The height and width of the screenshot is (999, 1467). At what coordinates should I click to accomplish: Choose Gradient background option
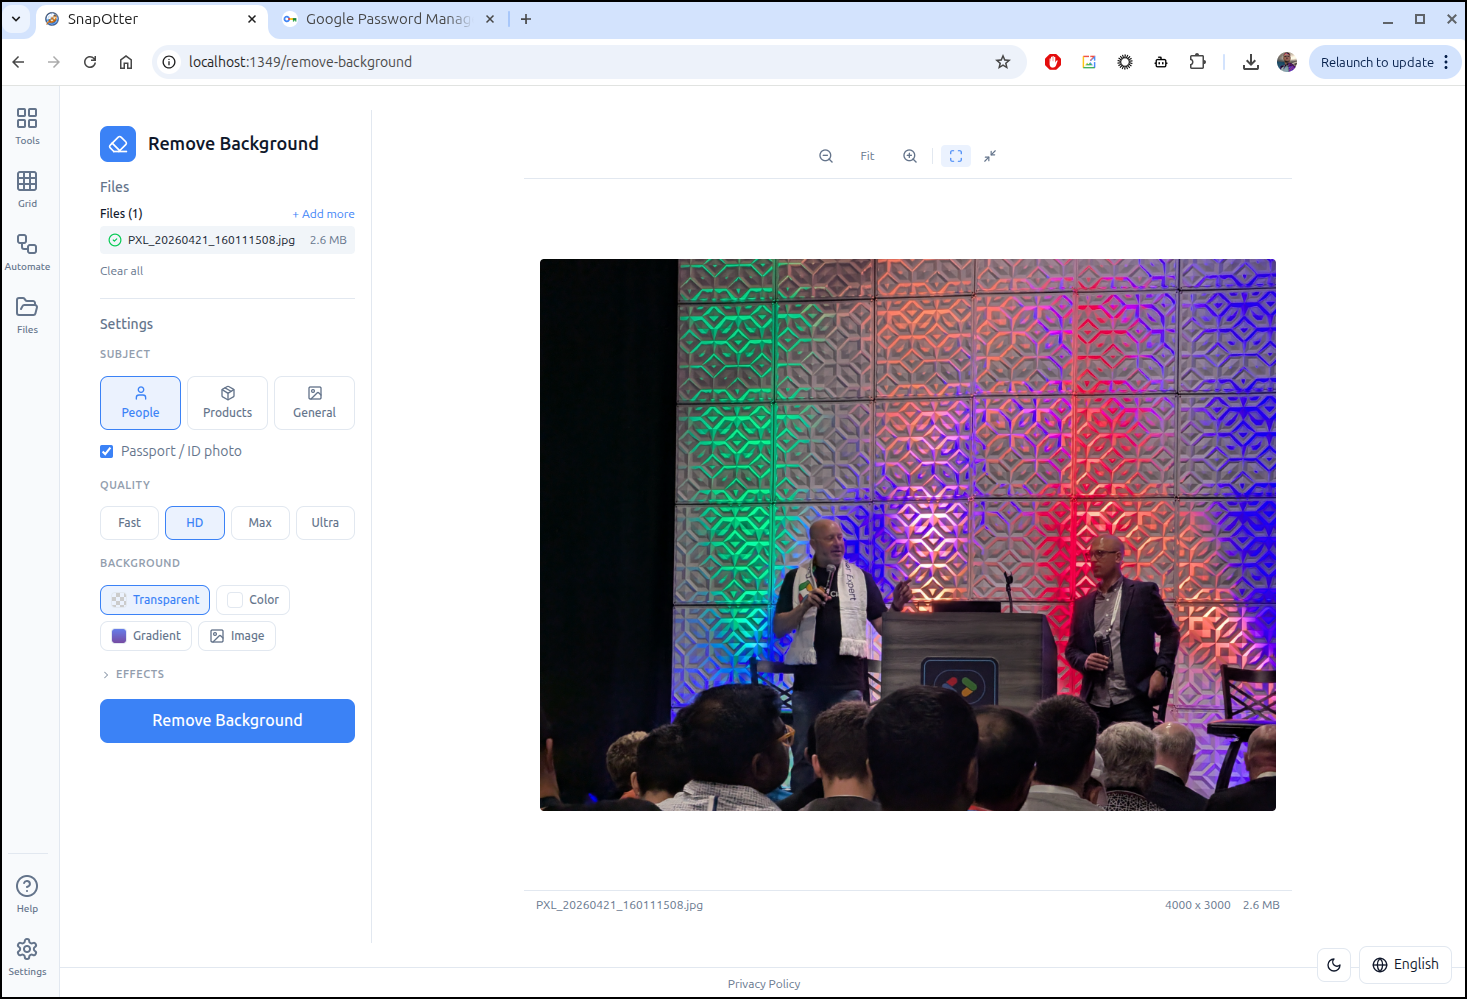pyautogui.click(x=146, y=636)
